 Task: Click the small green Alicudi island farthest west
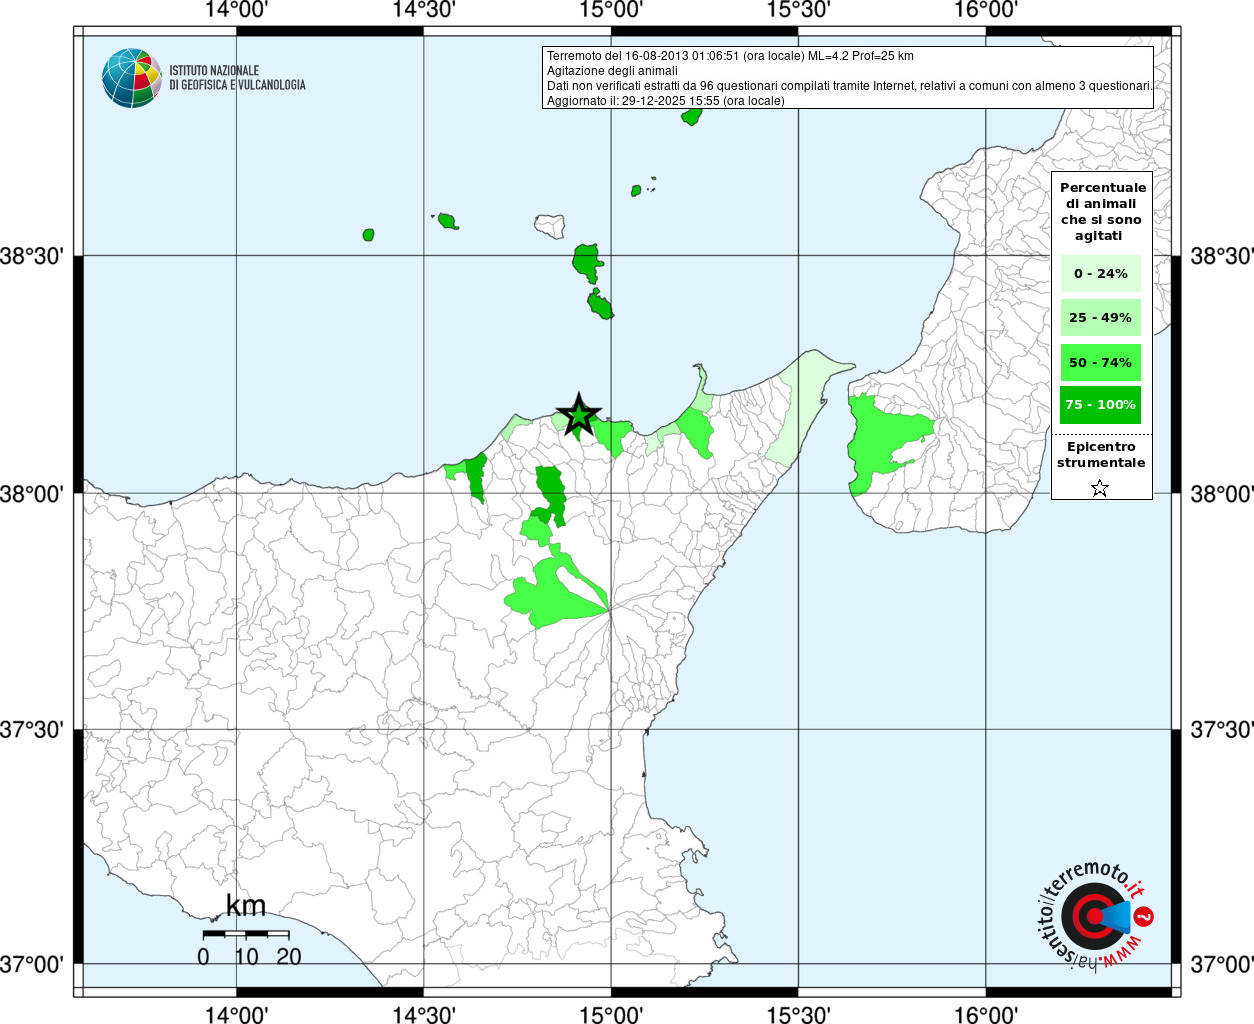(368, 235)
